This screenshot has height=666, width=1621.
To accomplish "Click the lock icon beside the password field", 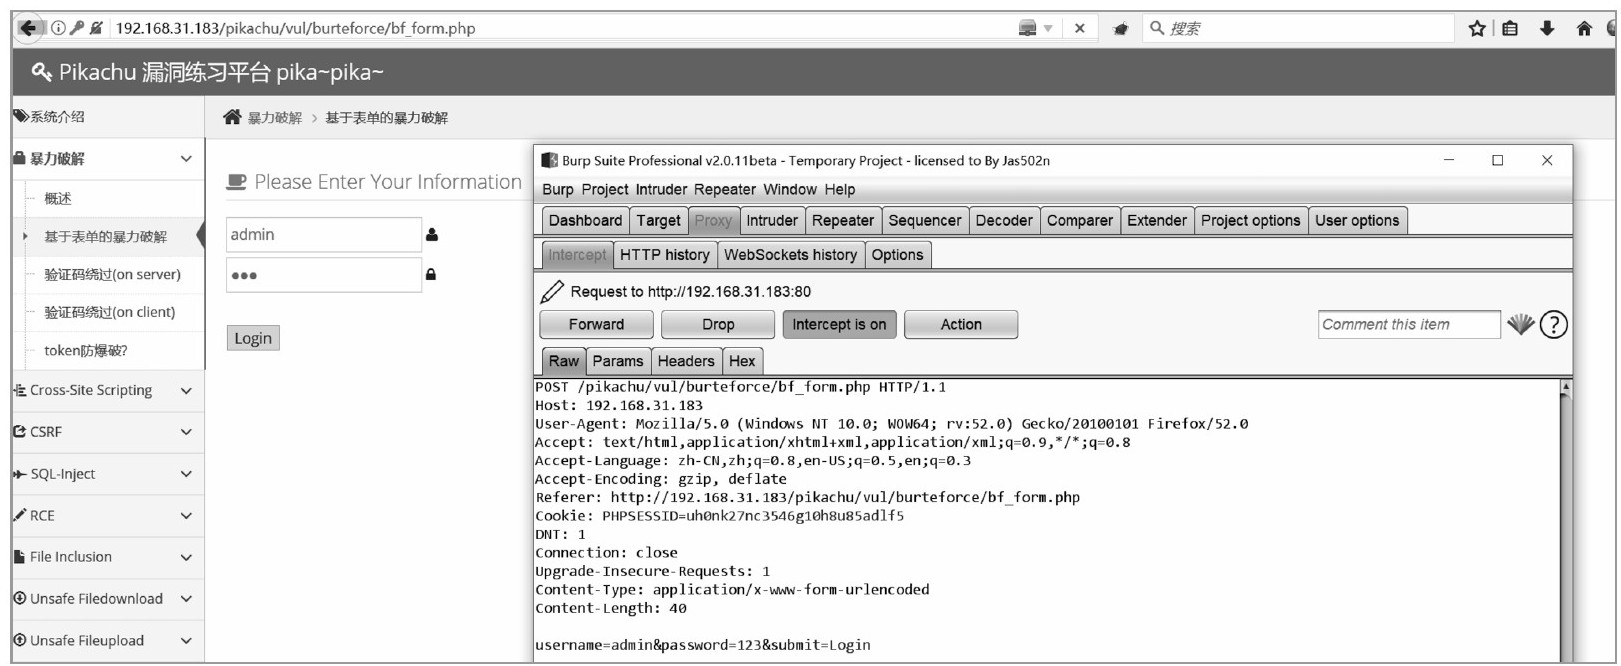I will (431, 274).
